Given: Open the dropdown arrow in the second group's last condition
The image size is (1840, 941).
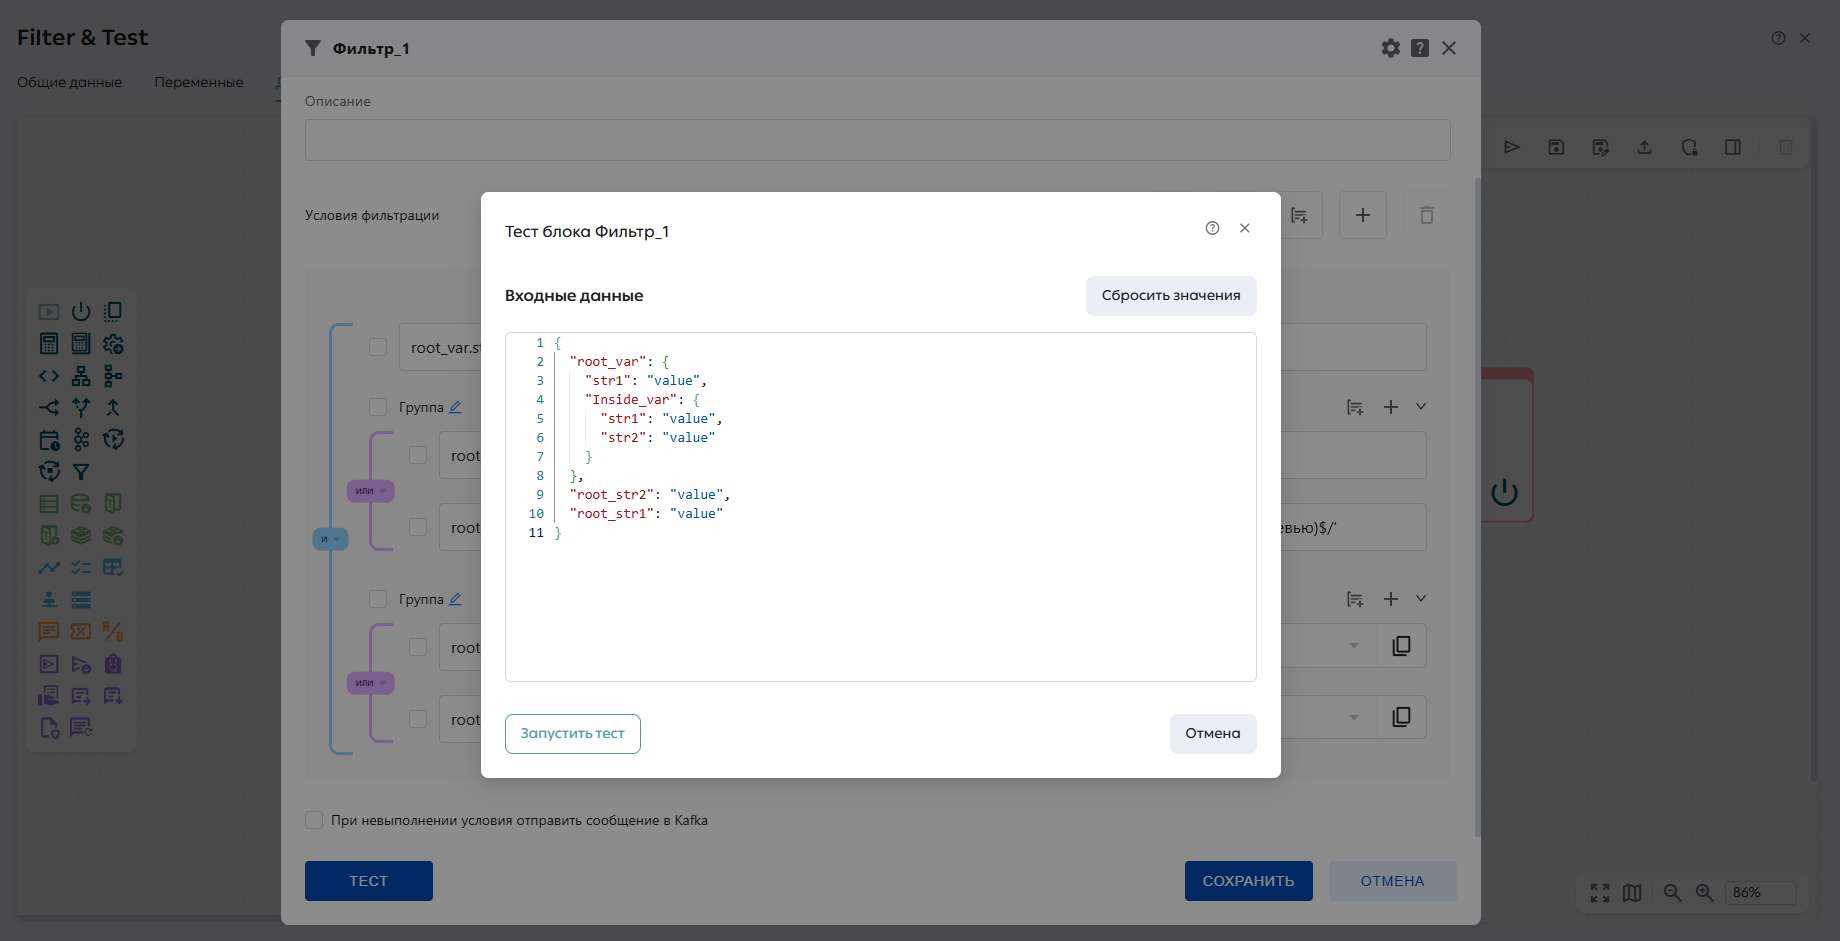Looking at the screenshot, I should 1354,717.
